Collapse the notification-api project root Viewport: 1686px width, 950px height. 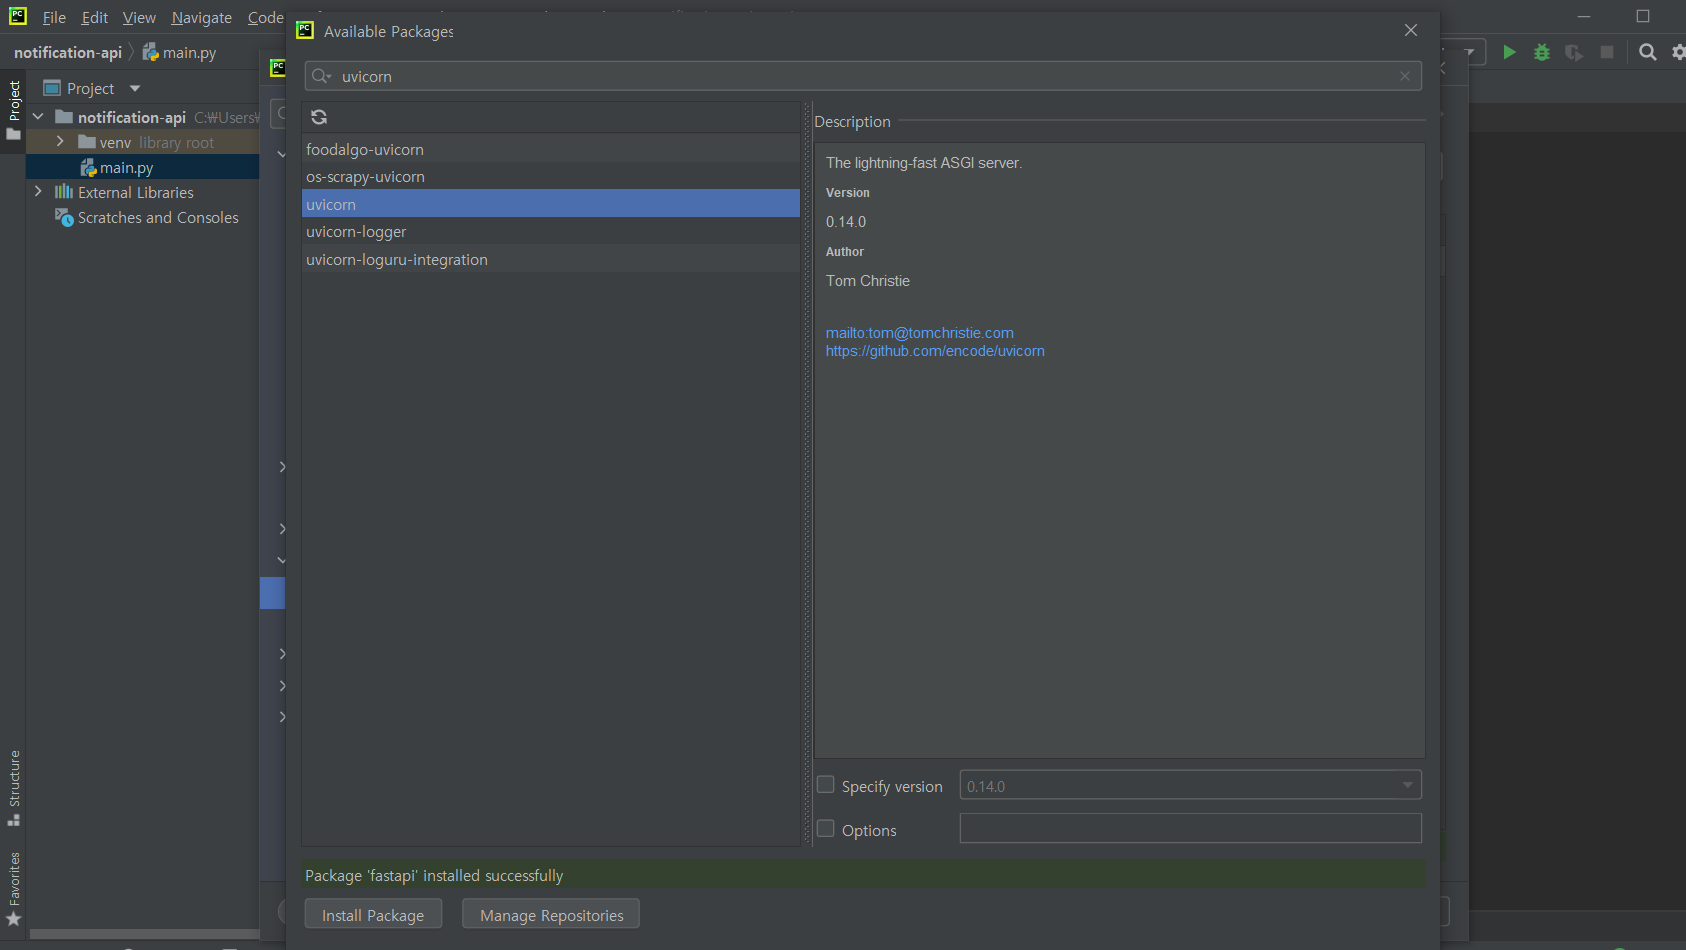point(38,117)
